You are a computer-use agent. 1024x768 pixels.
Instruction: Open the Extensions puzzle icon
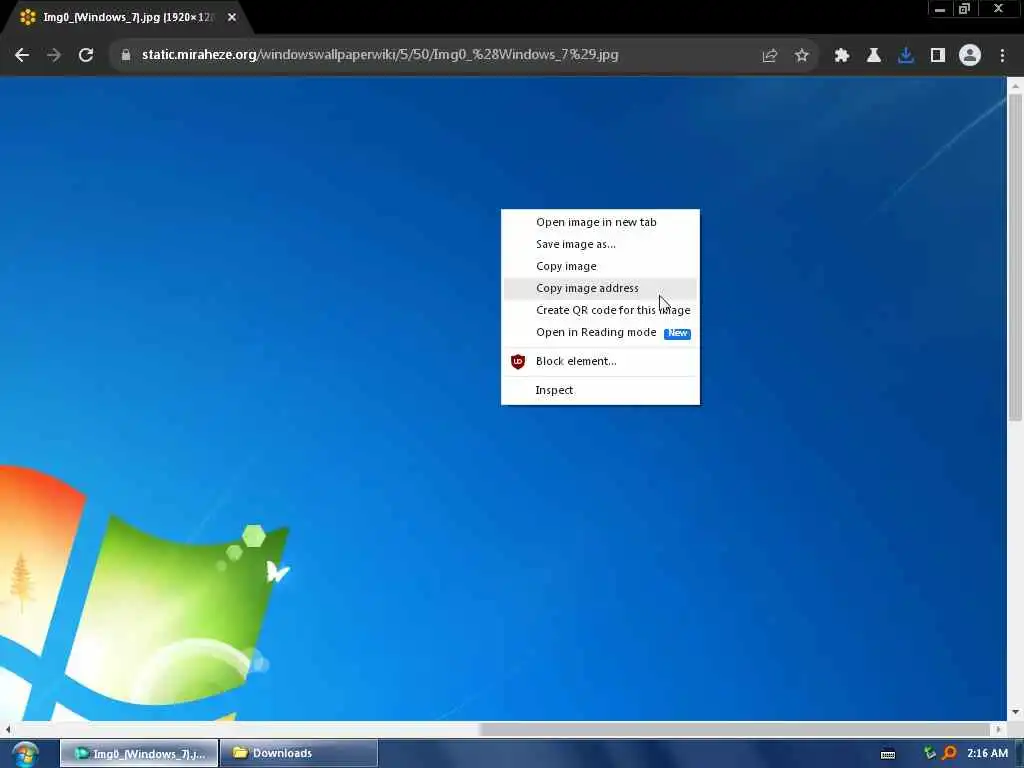(842, 56)
